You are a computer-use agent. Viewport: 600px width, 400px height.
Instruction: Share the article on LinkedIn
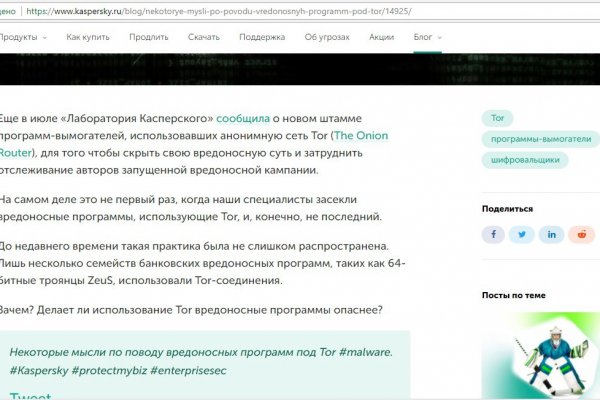tap(552, 234)
